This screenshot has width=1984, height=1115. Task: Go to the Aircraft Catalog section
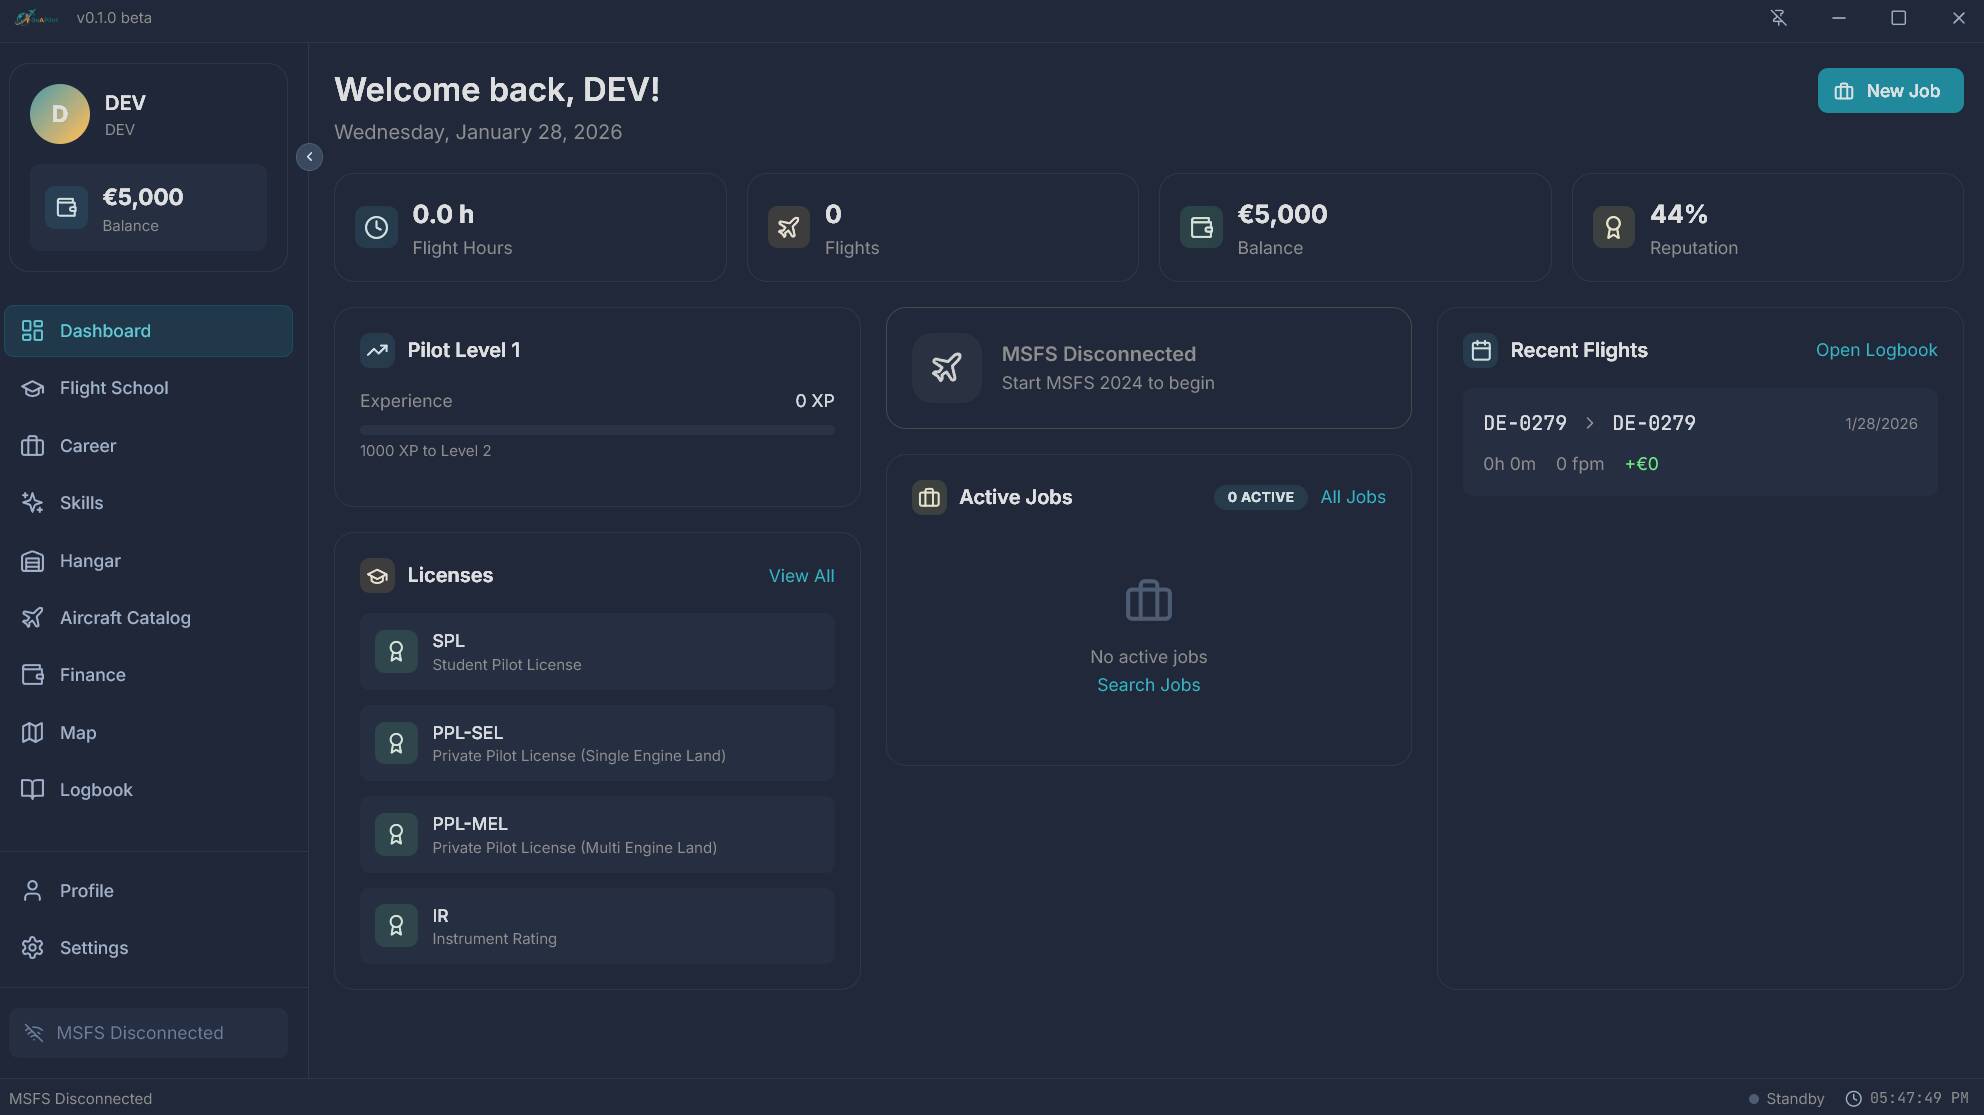[124, 618]
